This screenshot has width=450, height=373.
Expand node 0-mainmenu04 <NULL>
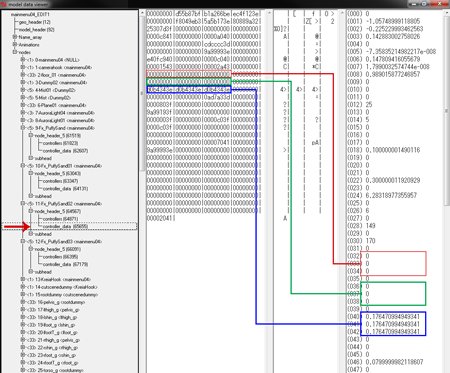tap(23, 60)
